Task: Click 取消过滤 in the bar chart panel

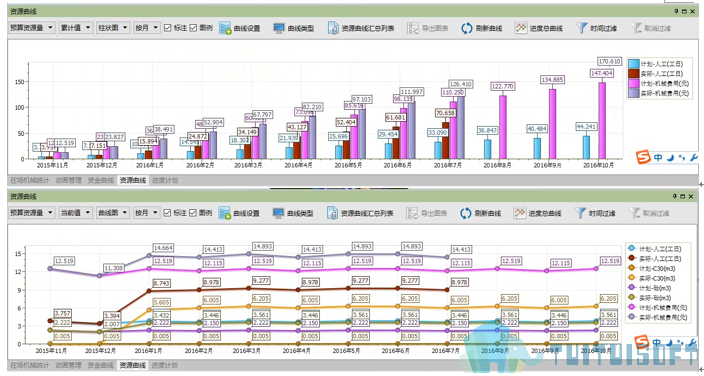Action: [650, 28]
